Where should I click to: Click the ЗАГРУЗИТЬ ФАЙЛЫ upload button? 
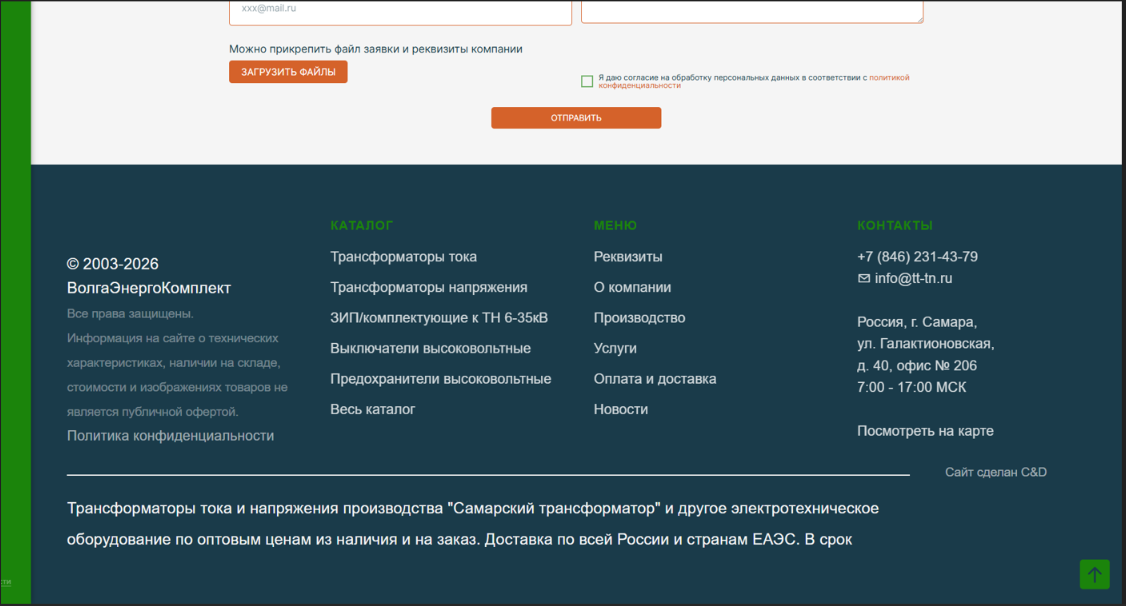(x=288, y=72)
